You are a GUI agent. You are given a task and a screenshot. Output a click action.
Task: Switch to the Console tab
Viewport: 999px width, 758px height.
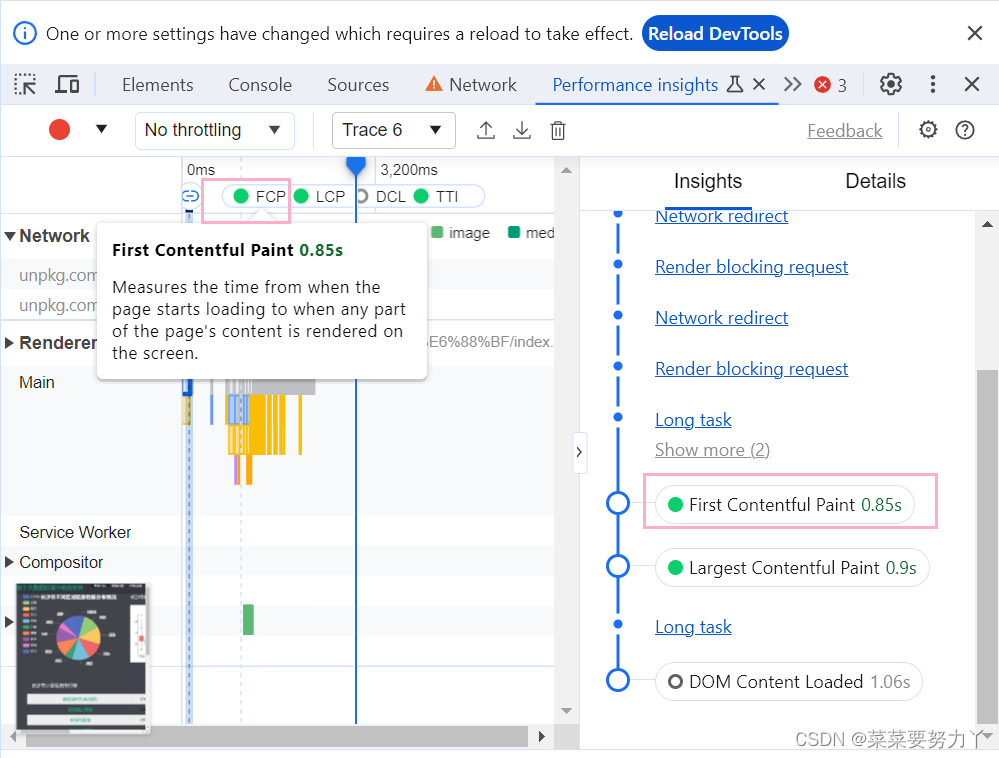coord(260,85)
